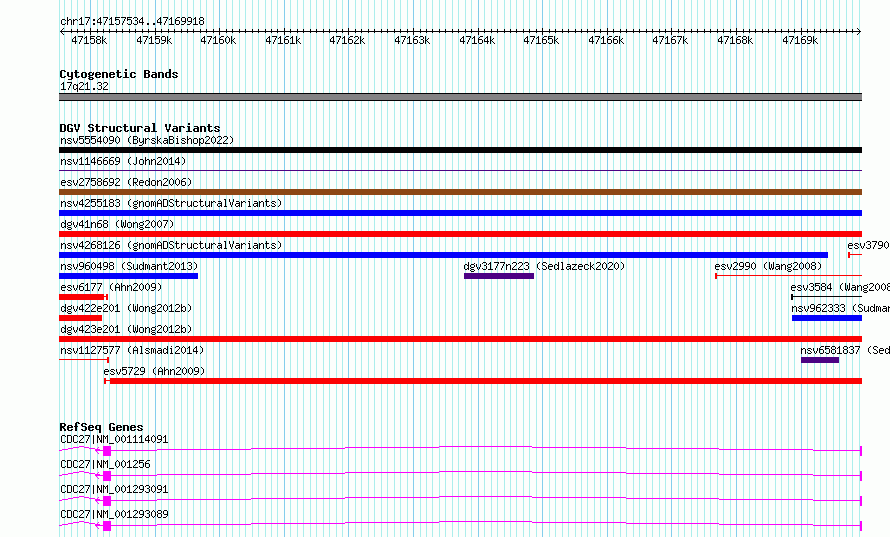Open transcript CDC27|NM_001114091 label
Screen dimensions: 890x537
point(114,439)
